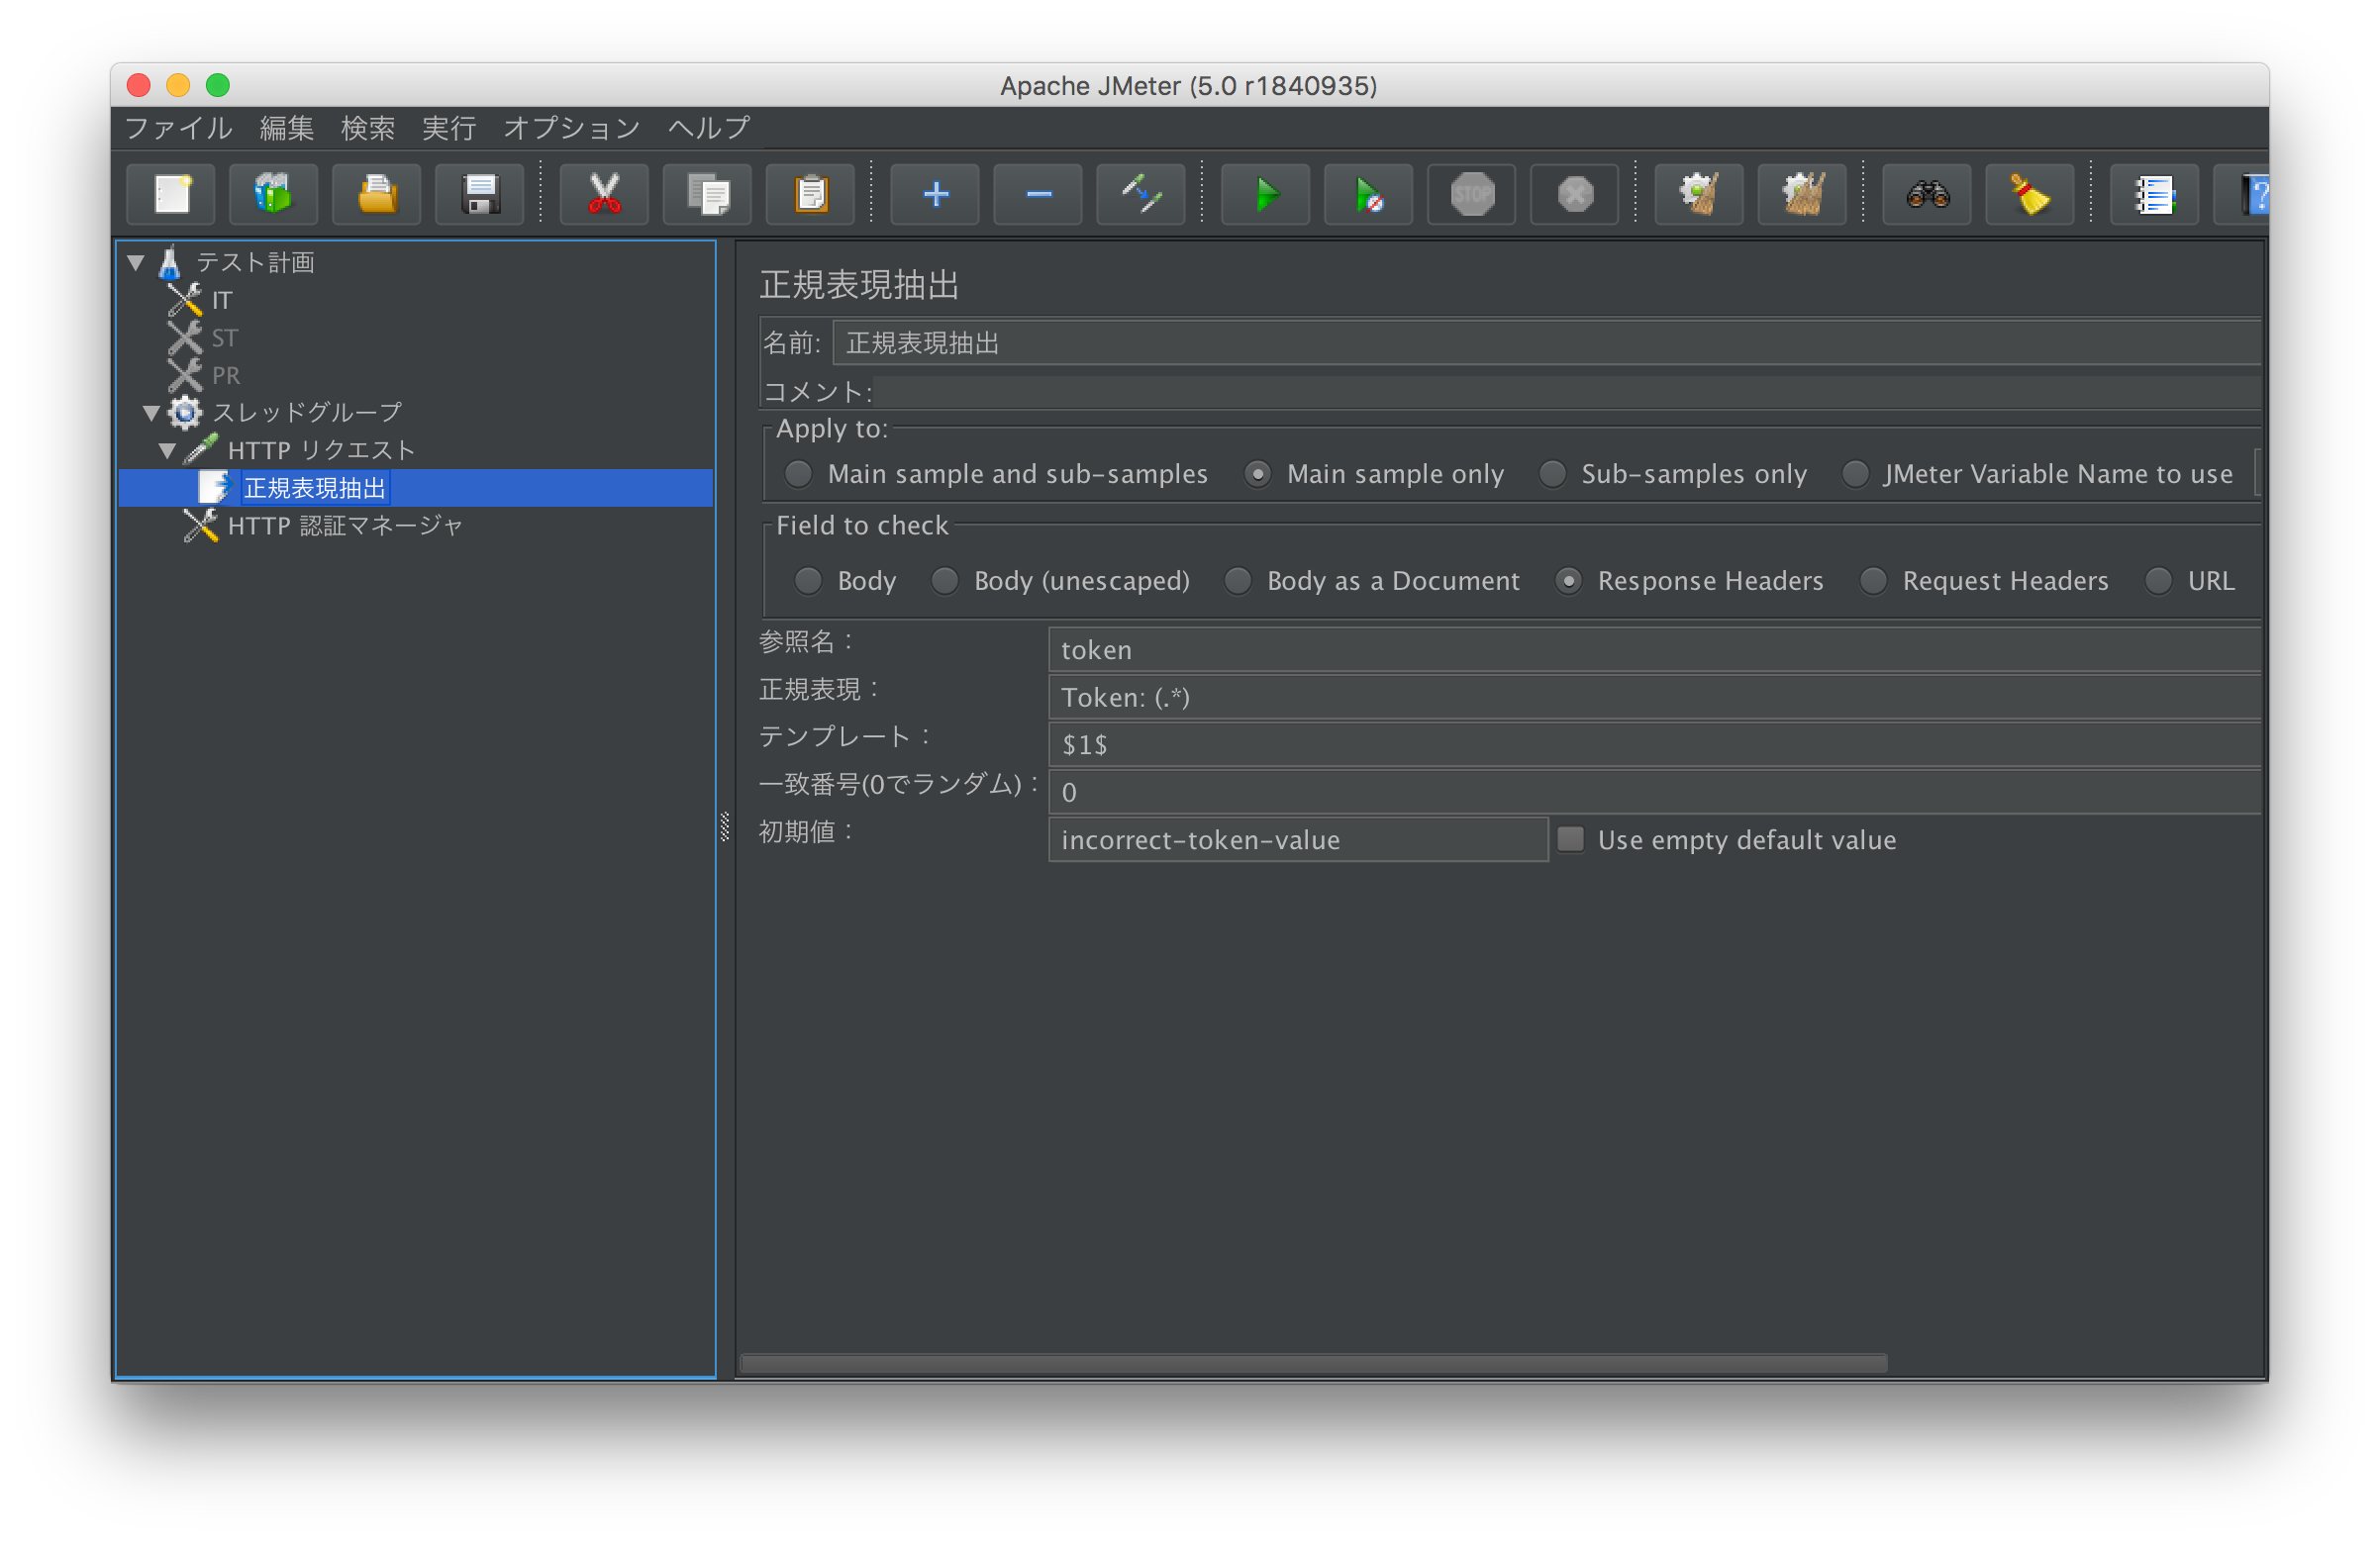Screen dimensions: 2380x1542
Task: Save the current test plan
Action: (480, 194)
